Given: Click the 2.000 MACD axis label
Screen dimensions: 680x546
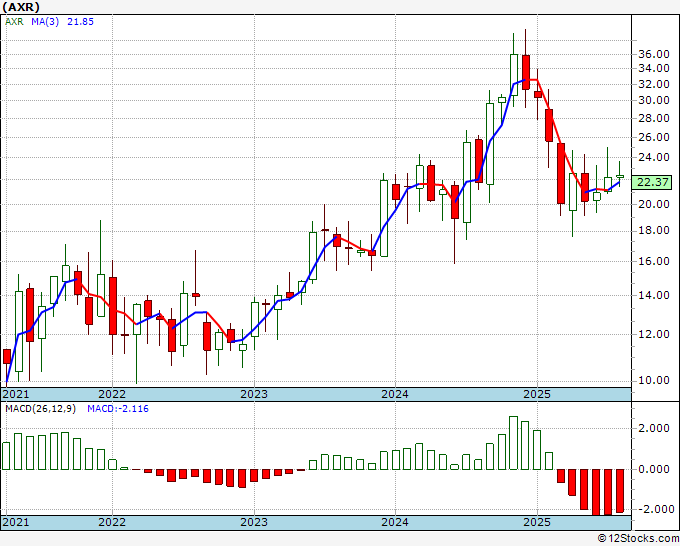Looking at the screenshot, I should (x=654, y=428).
